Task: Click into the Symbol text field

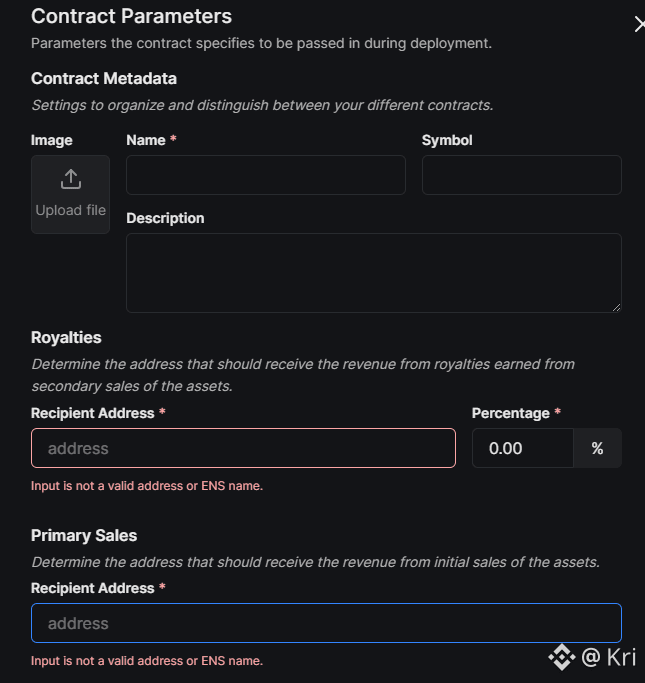Action: coord(521,175)
